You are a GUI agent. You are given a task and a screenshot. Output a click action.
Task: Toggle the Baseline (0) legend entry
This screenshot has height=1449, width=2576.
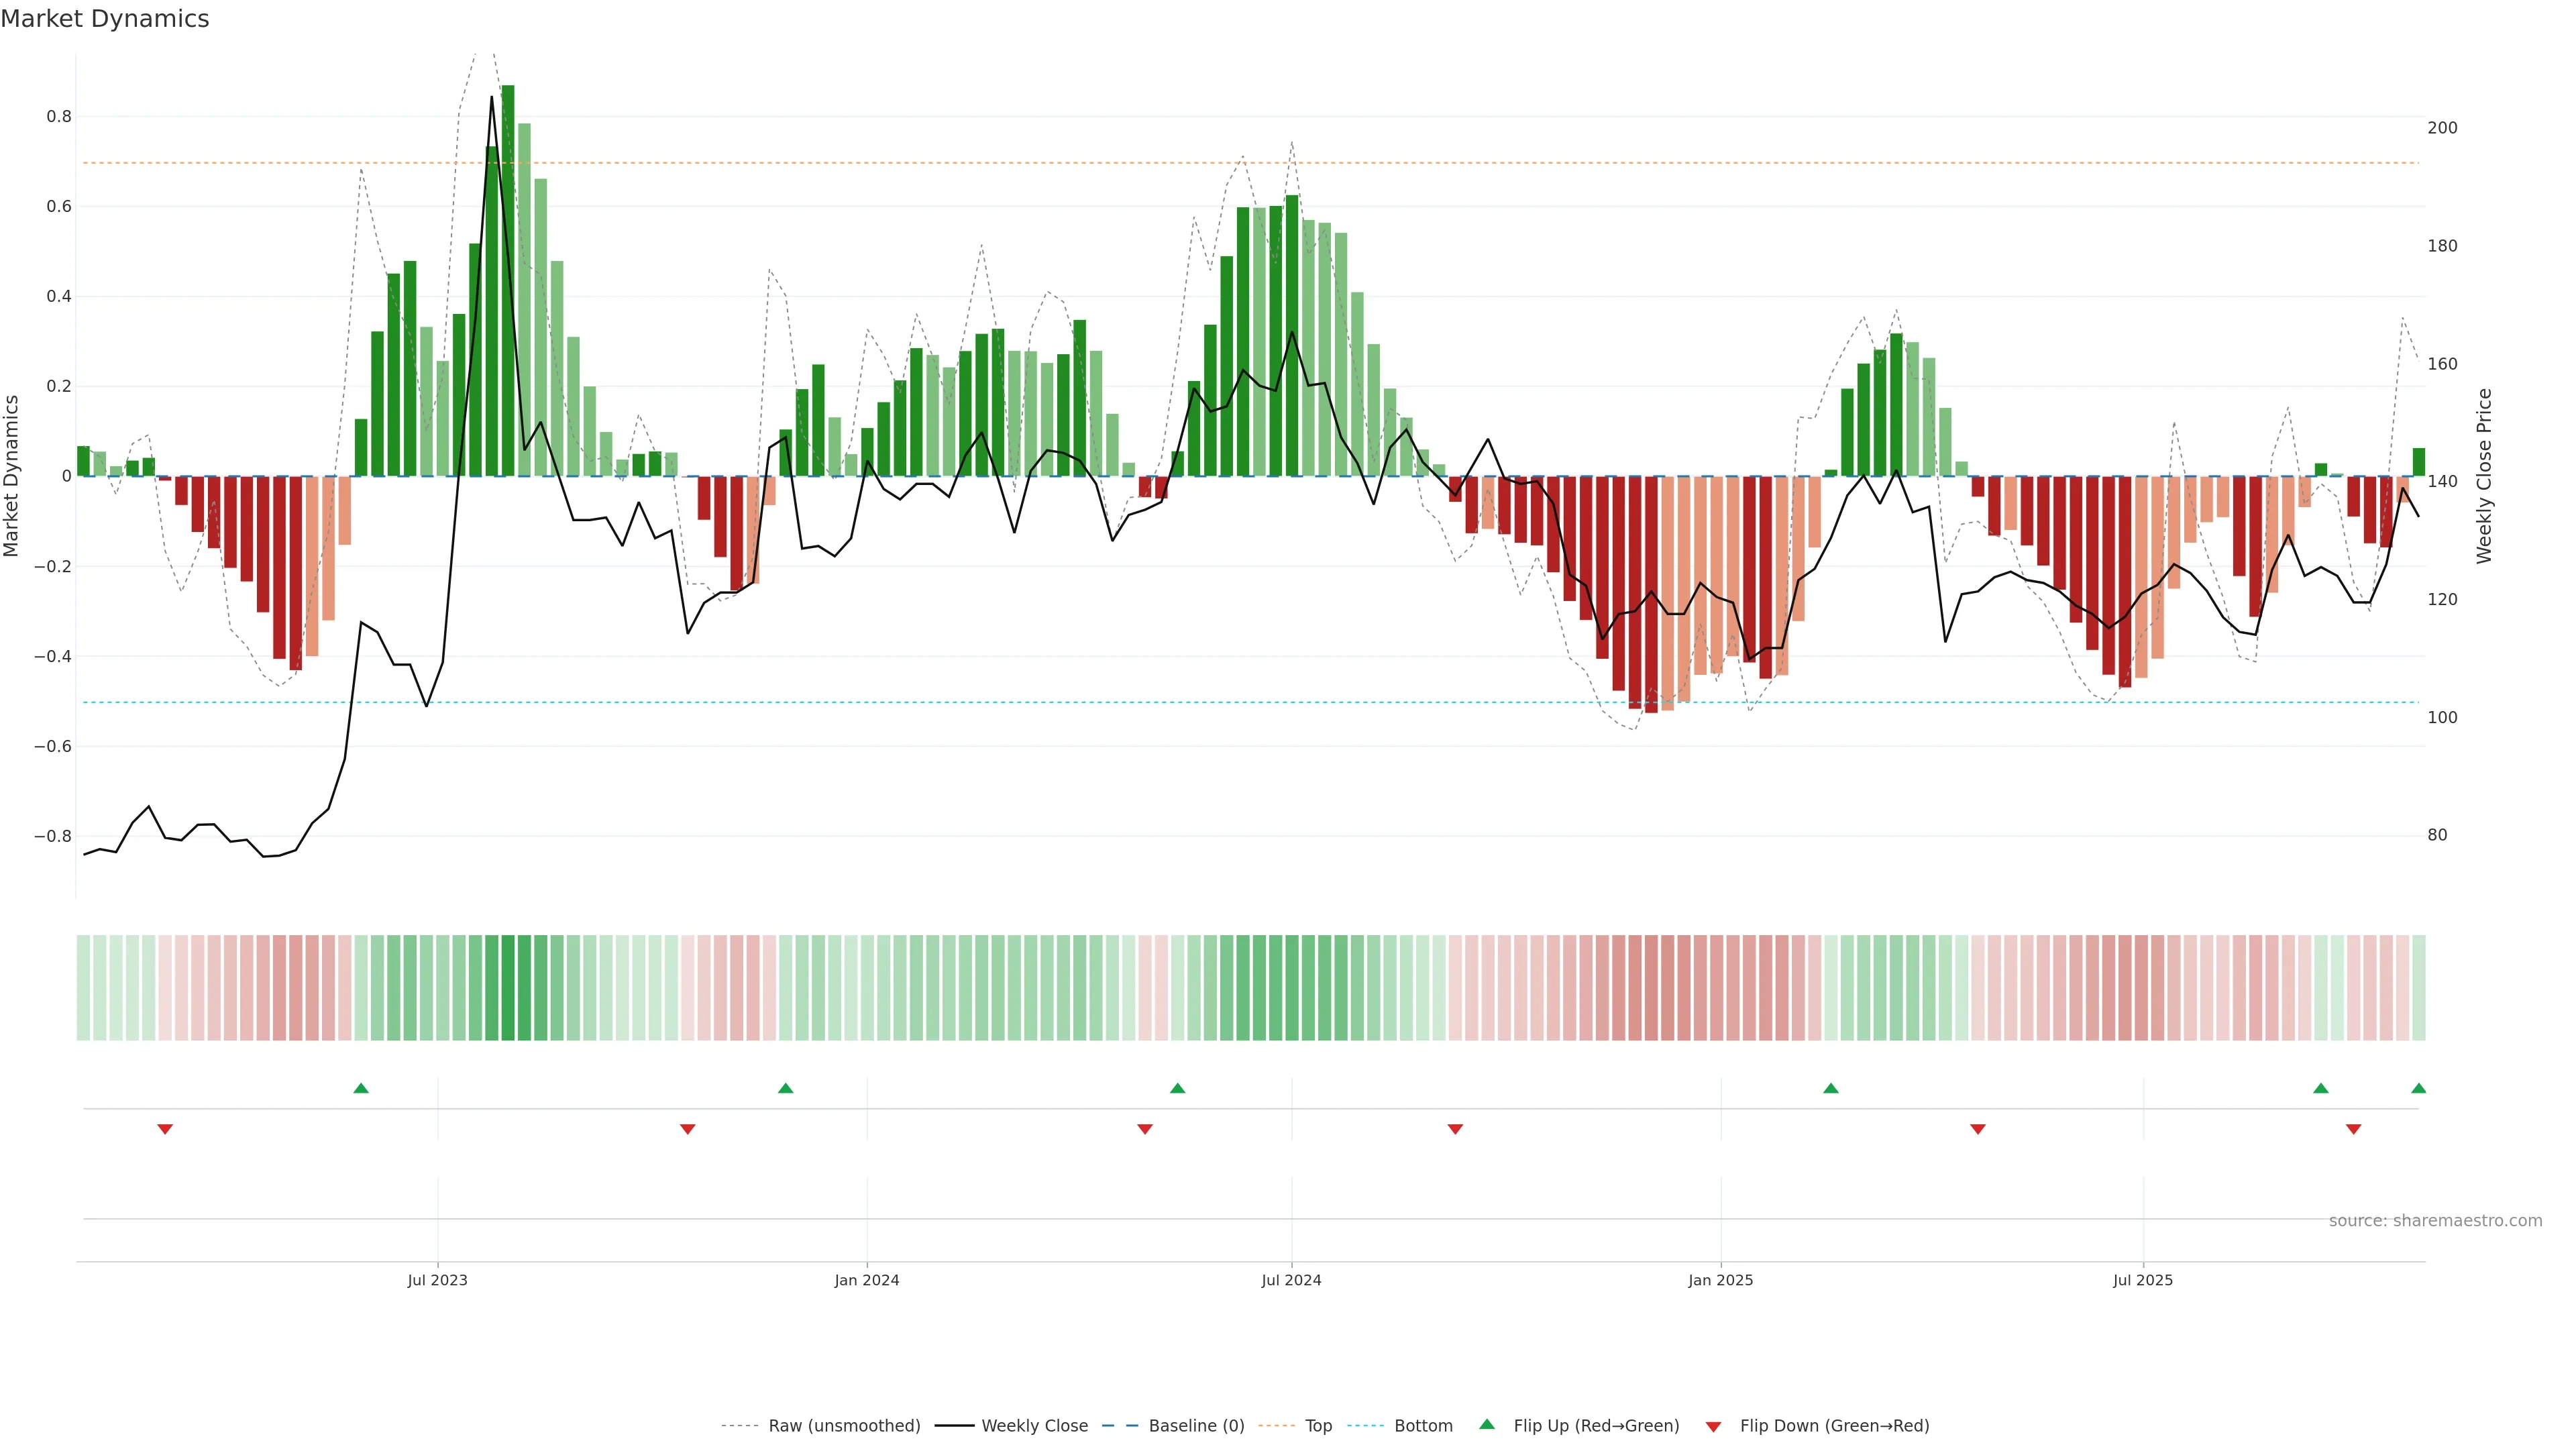pos(1196,1426)
